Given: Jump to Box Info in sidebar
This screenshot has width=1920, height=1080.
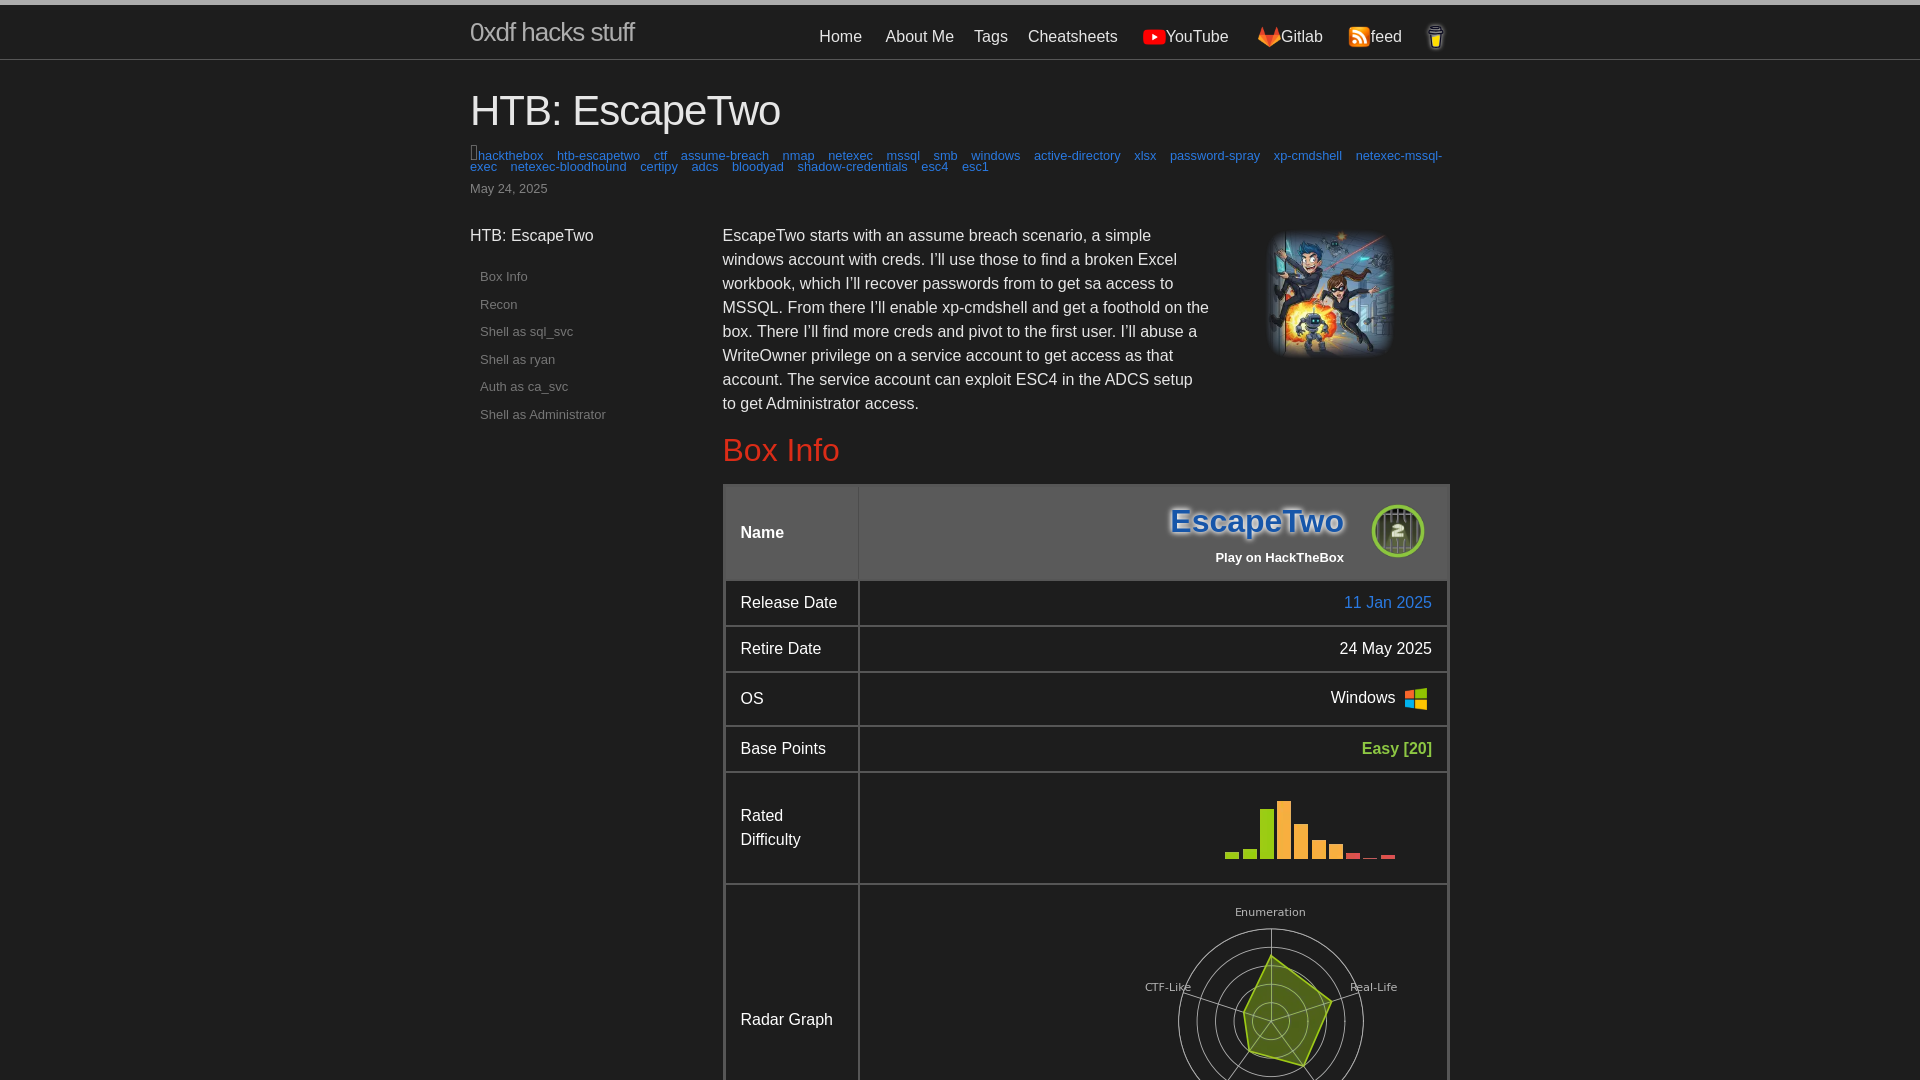Looking at the screenshot, I should [x=503, y=277].
